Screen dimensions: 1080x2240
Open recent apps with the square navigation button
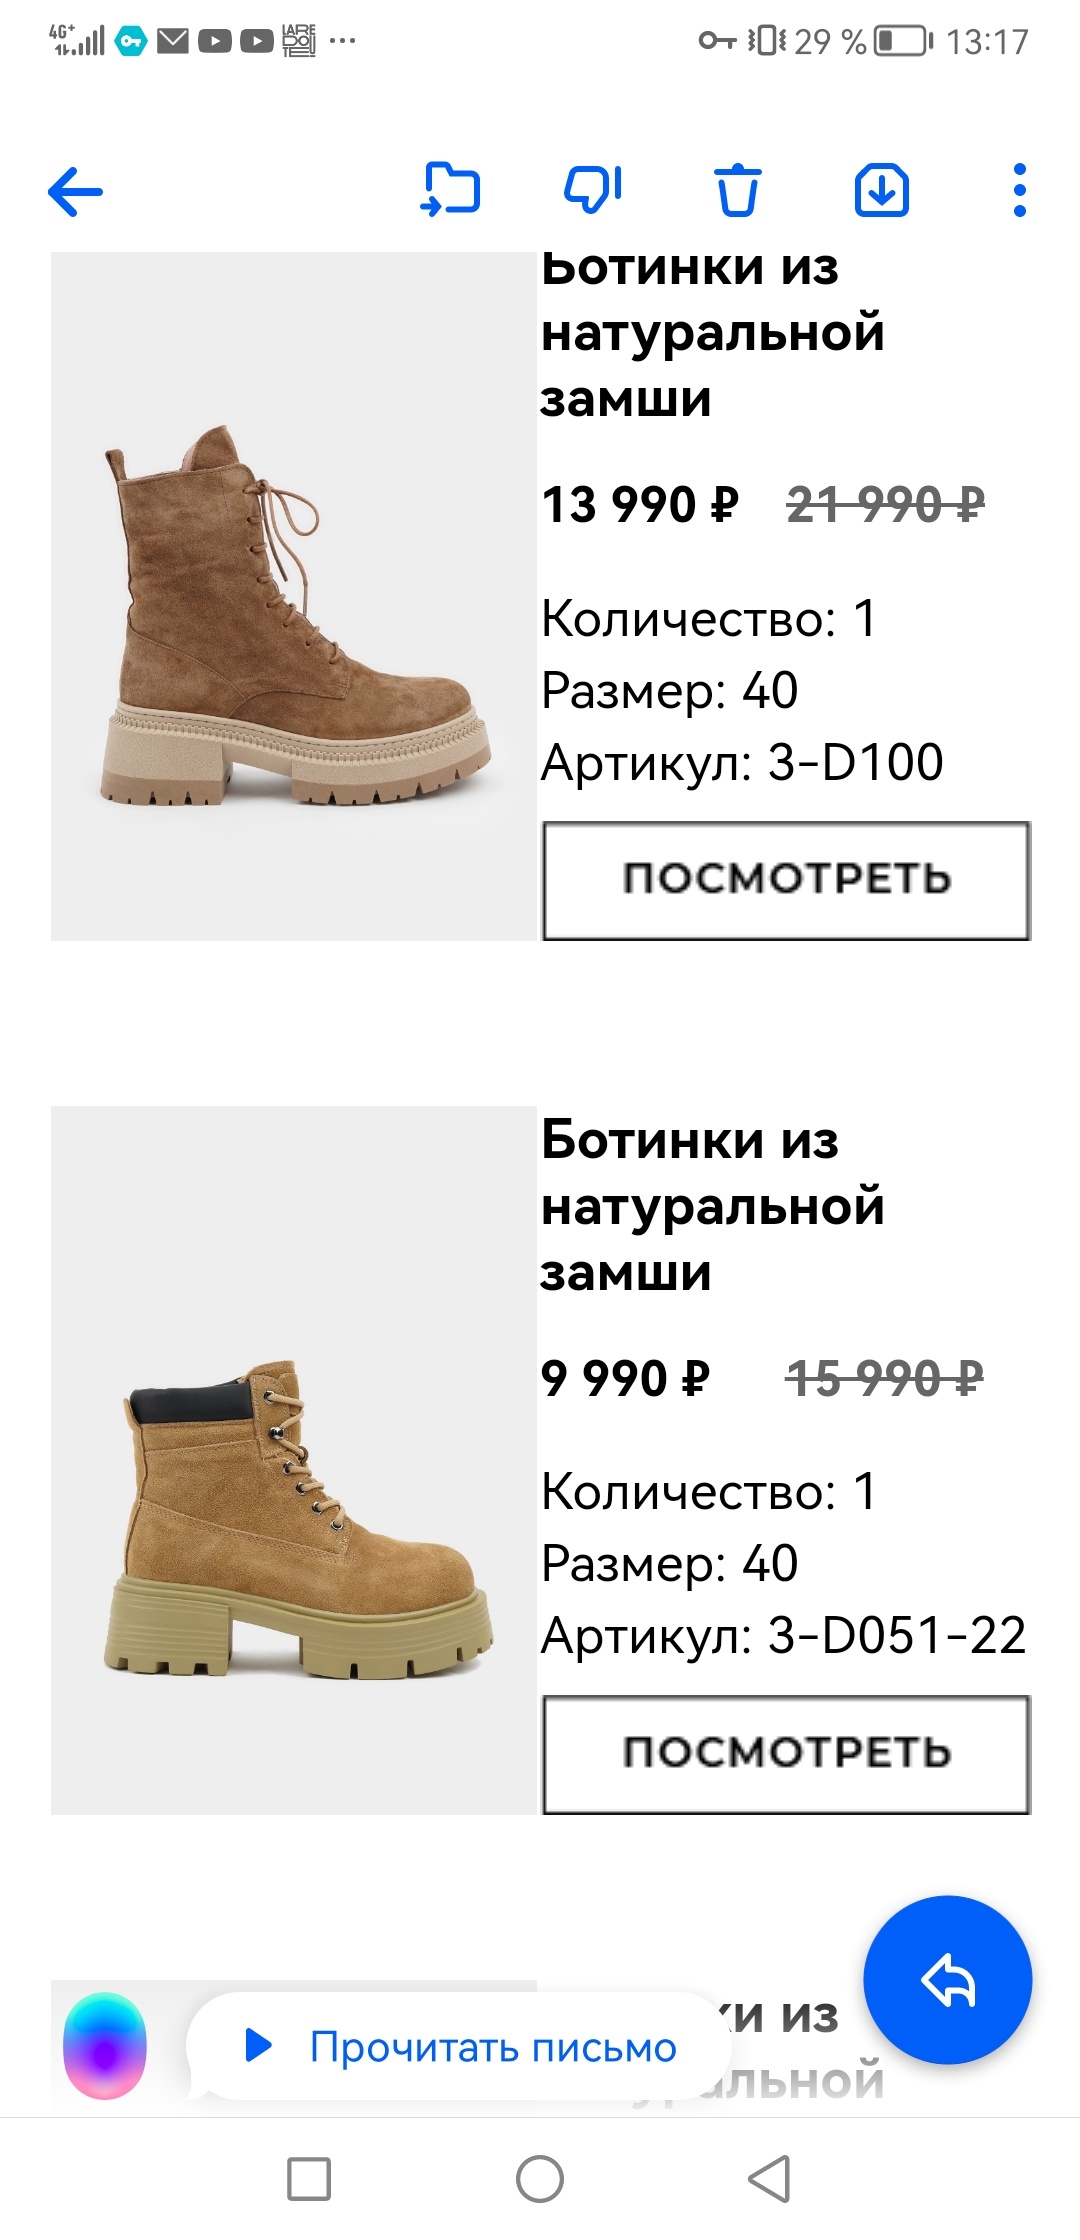309,2179
